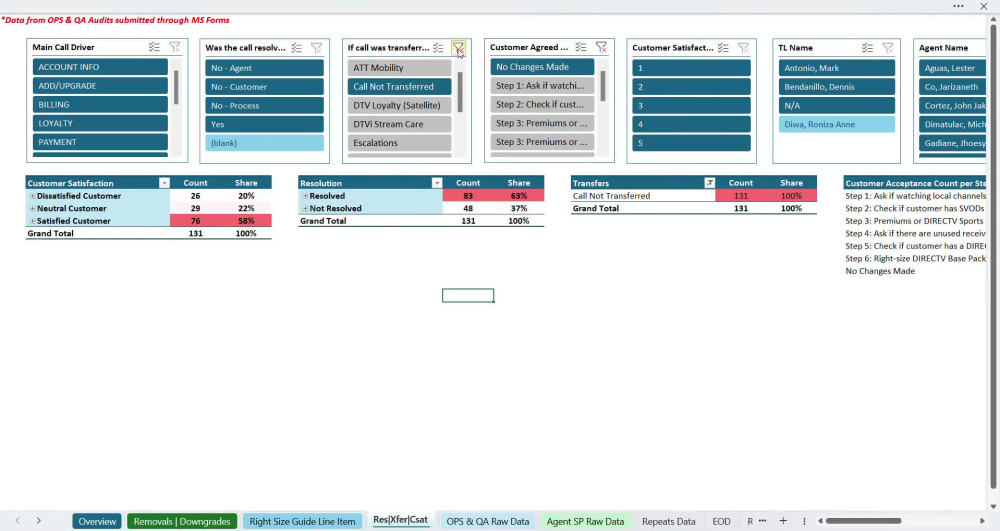Select satisfaction rating 1
The width and height of the screenshot is (1000, 531).
(x=691, y=68)
